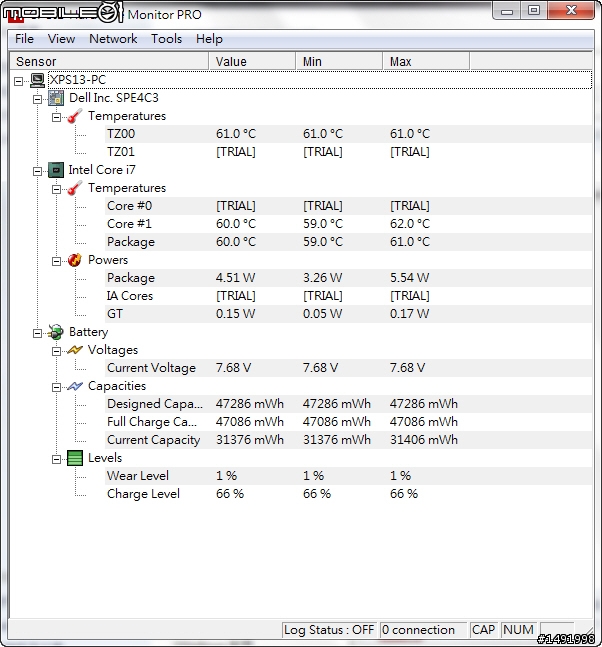Click the Powers flame icon
Image resolution: width=602 pixels, height=647 pixels.
(75, 260)
